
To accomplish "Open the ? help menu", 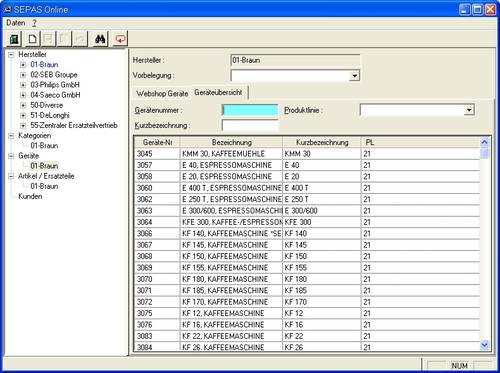I will [34, 23].
